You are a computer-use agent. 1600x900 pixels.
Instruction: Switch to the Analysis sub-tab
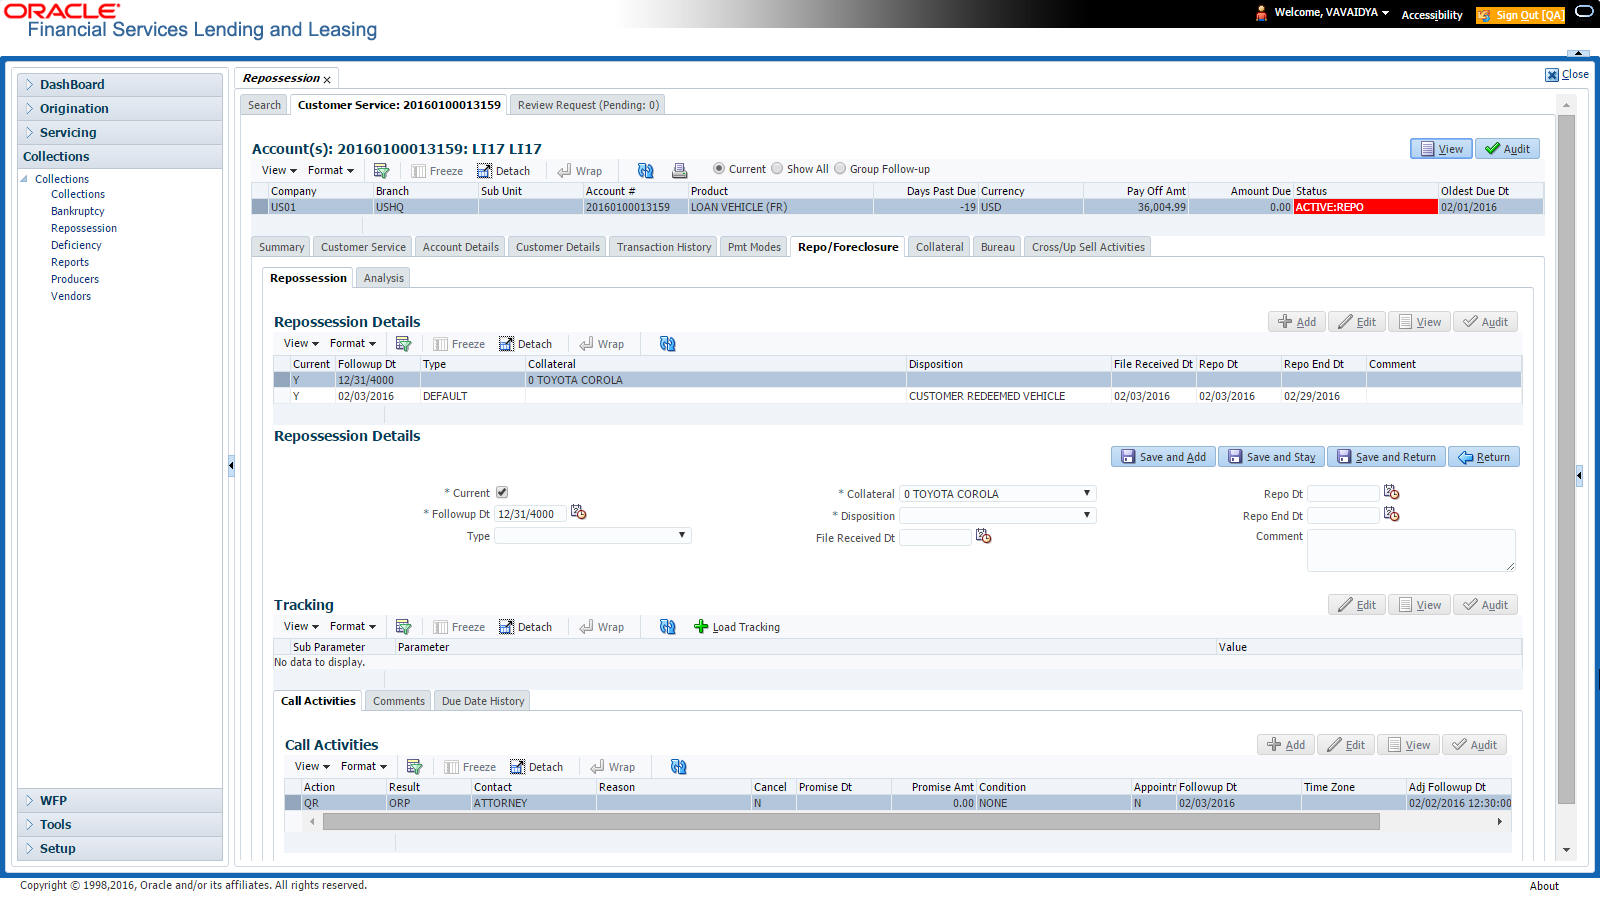click(x=384, y=278)
